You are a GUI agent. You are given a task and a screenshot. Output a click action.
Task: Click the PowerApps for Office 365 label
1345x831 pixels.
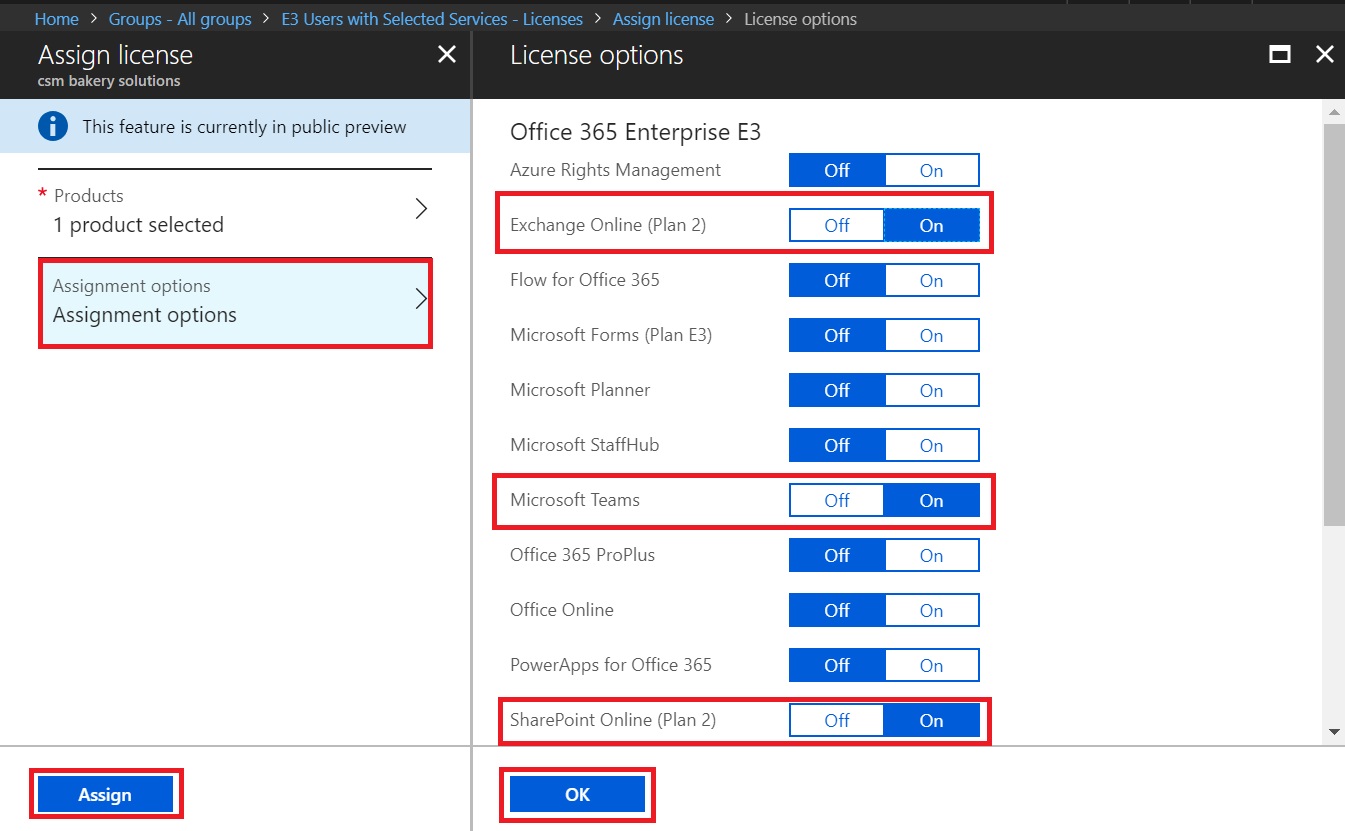611,665
